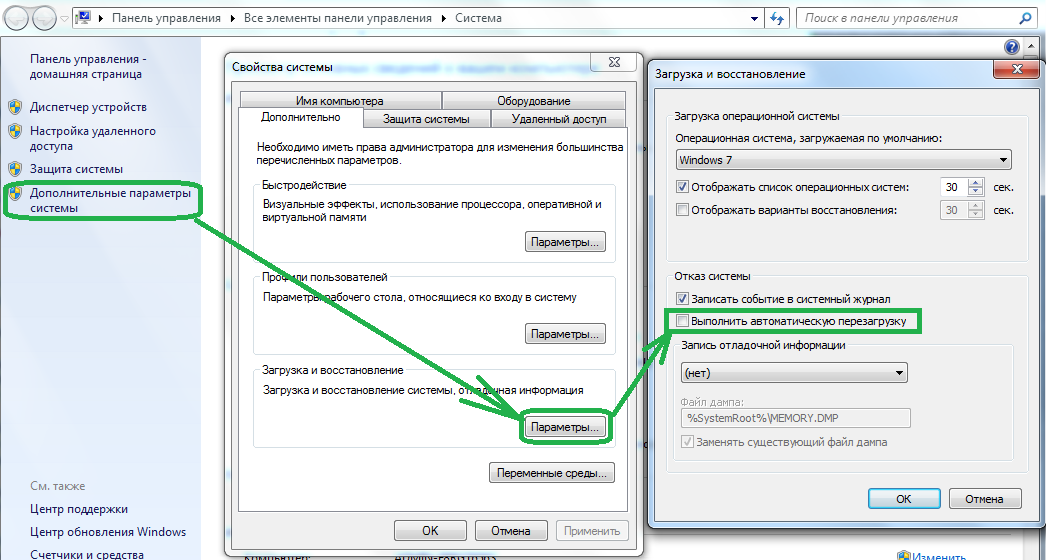
Task: Toggle Записать событие в системный журнал checkbox
Action: point(682,299)
